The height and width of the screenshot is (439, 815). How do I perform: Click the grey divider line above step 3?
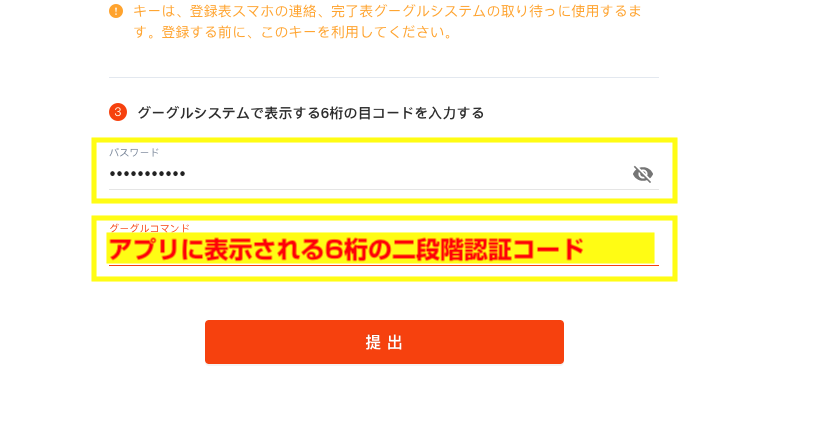[x=384, y=77]
